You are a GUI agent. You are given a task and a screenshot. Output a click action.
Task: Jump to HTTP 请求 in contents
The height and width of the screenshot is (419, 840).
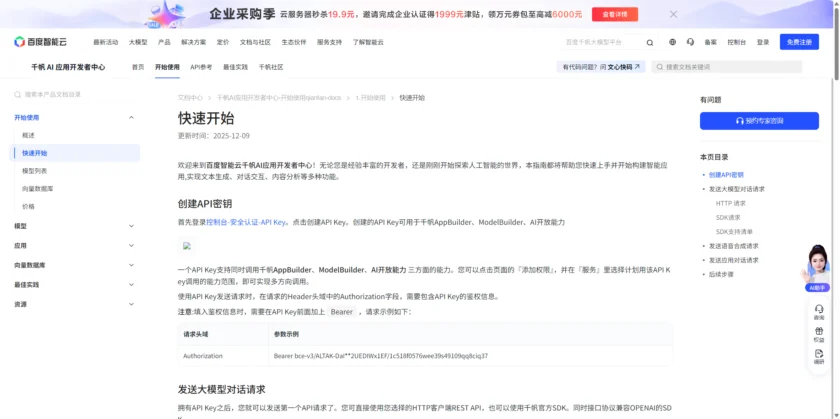coord(731,204)
